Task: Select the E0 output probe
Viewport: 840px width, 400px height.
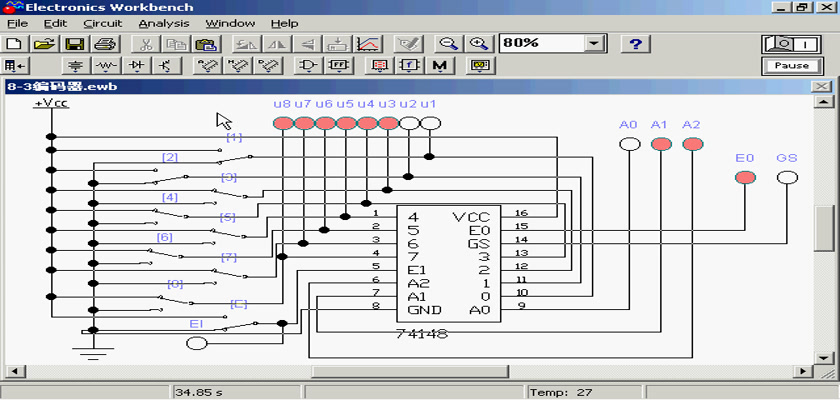Action: click(745, 178)
